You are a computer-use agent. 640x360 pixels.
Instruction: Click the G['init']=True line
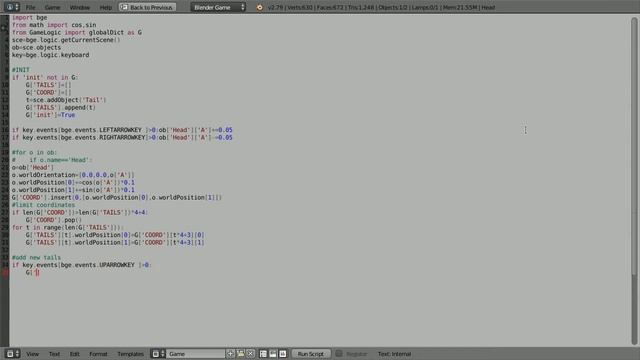50,115
